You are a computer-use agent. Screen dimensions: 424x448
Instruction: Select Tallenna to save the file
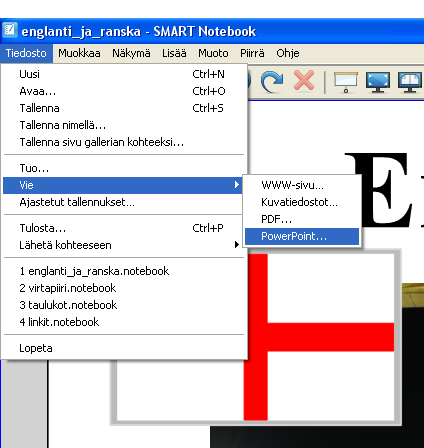[x=123, y=108]
